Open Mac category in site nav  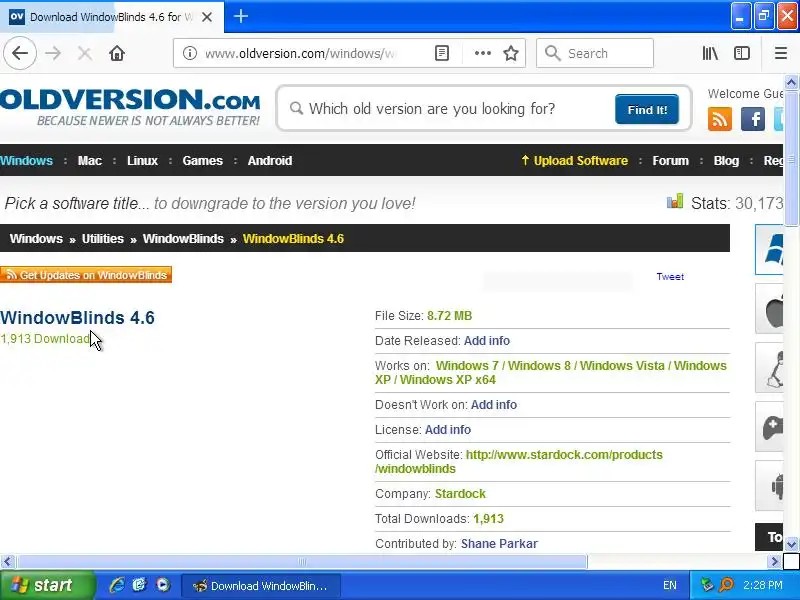pos(90,160)
